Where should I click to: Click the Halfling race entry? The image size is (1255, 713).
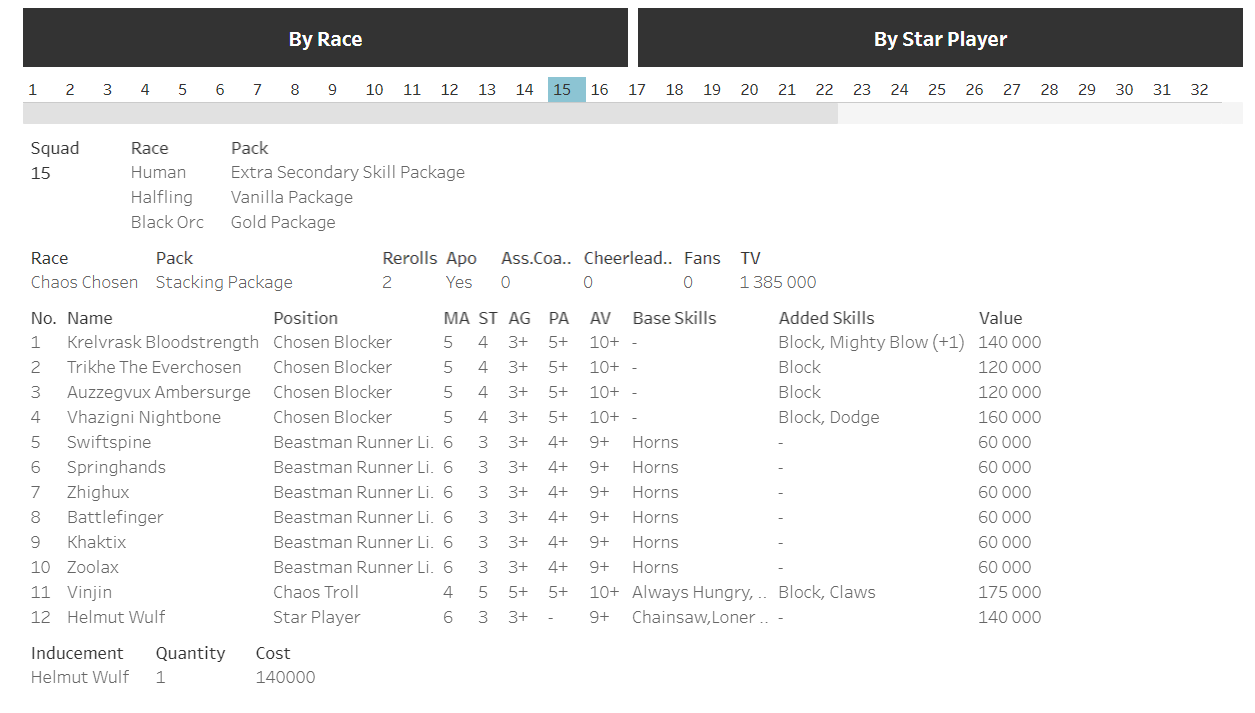pyautogui.click(x=161, y=197)
